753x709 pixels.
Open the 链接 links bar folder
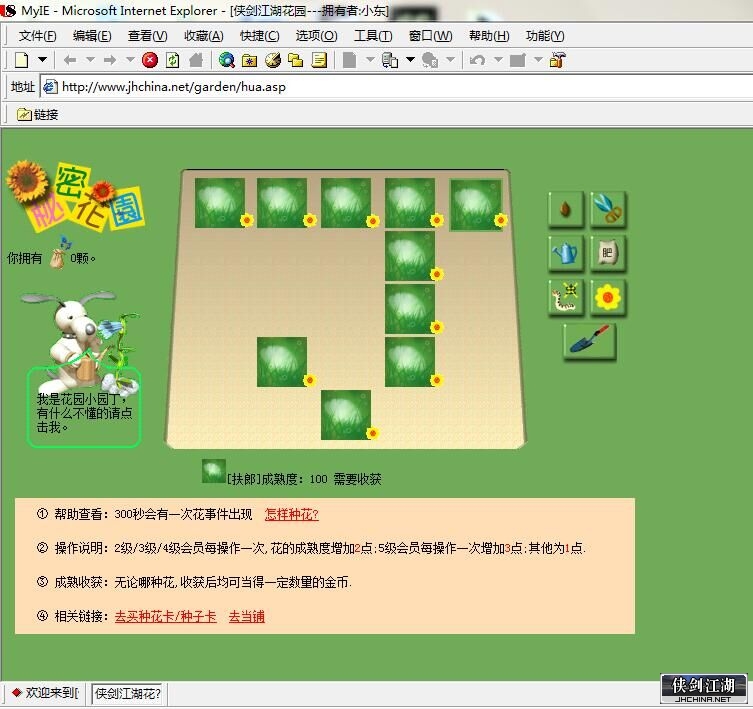37,114
